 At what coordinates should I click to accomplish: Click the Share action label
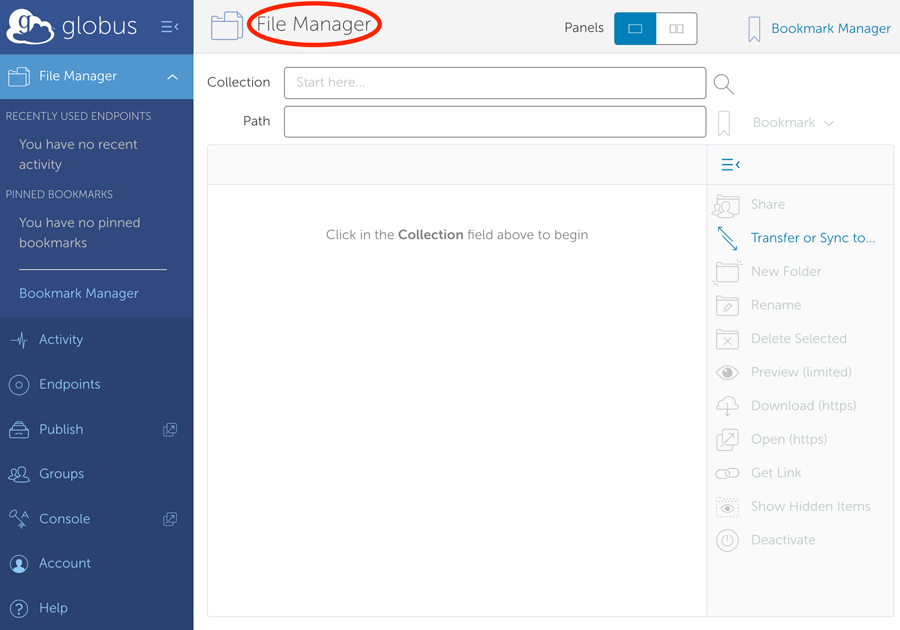(x=767, y=204)
